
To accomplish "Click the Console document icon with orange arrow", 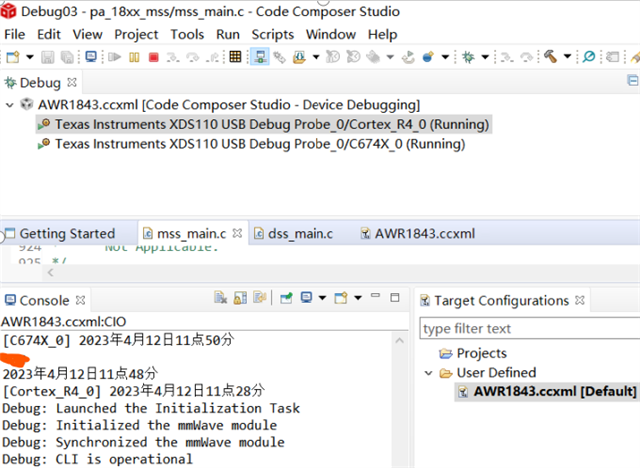I will pyautogui.click(x=260, y=298).
